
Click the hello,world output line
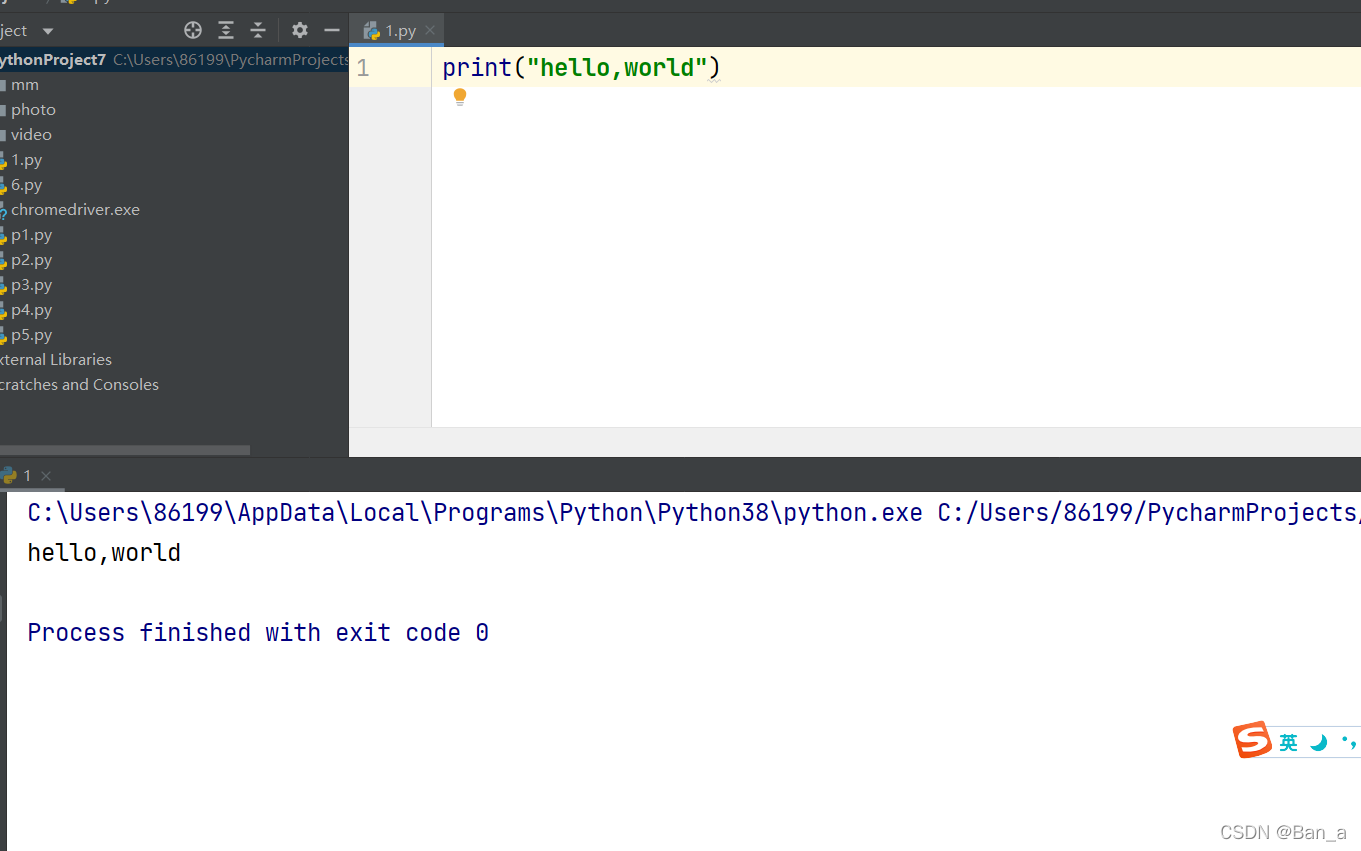pos(104,553)
